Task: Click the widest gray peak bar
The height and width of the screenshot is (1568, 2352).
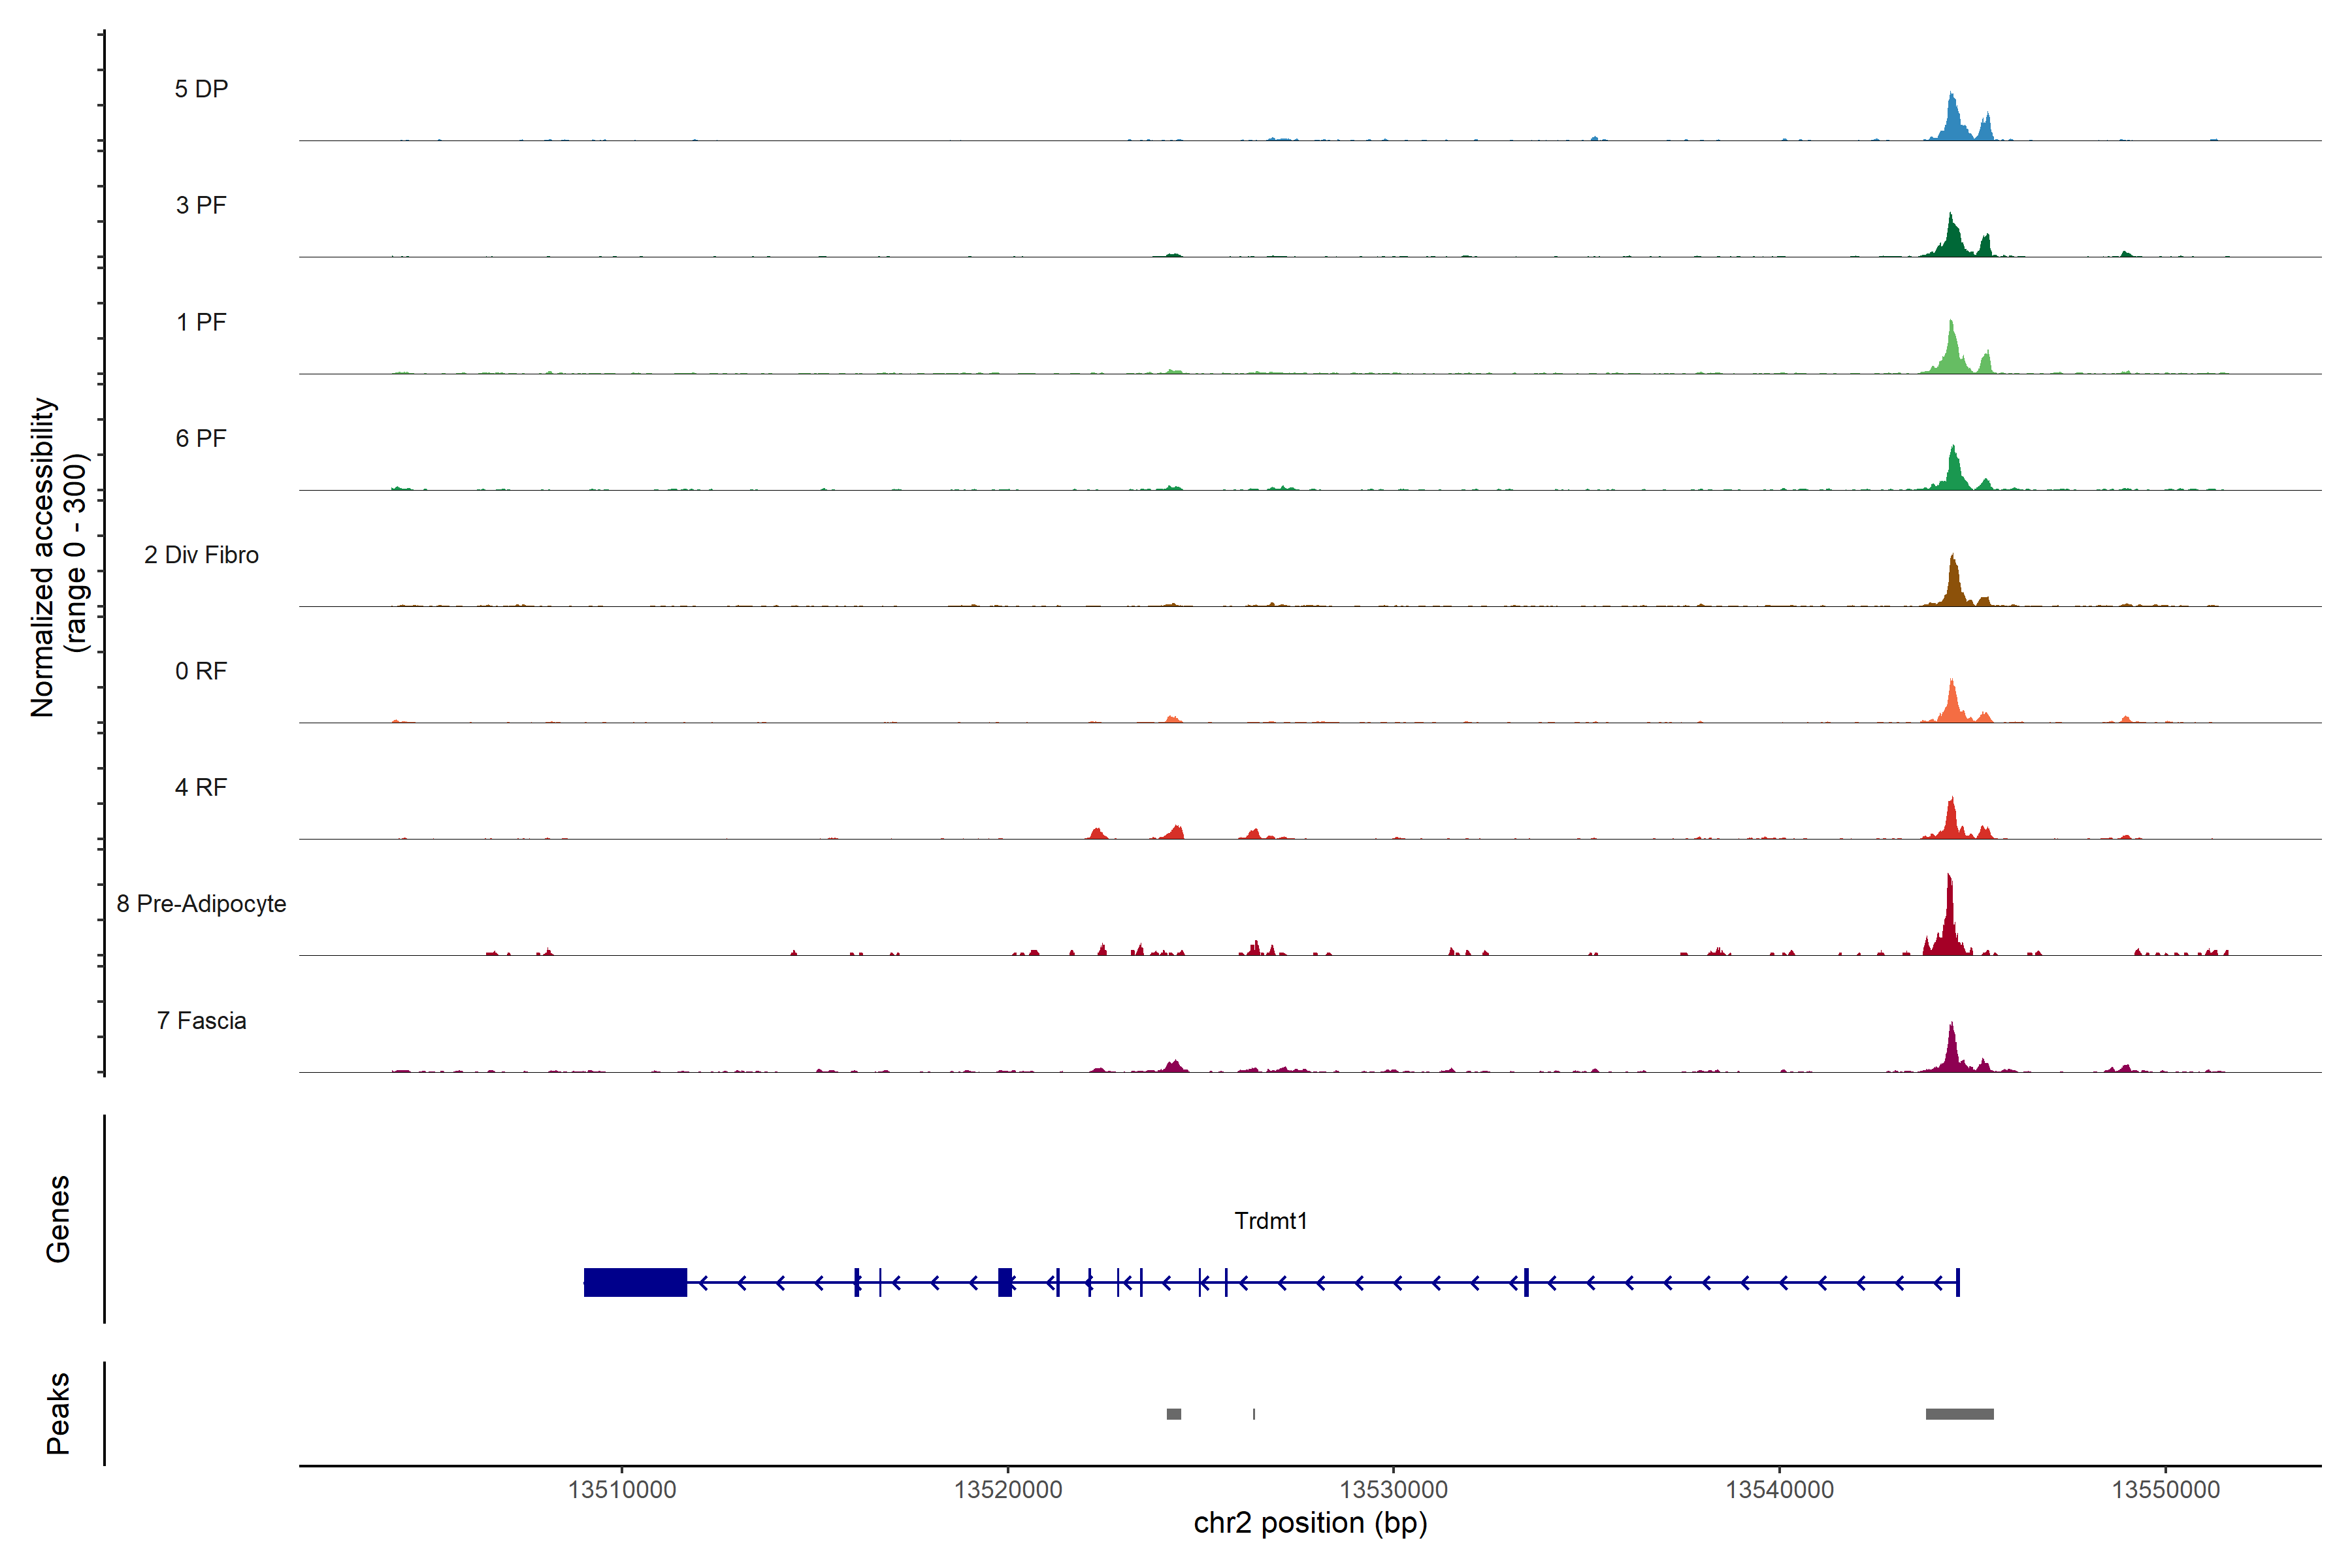Action: [1959, 1414]
